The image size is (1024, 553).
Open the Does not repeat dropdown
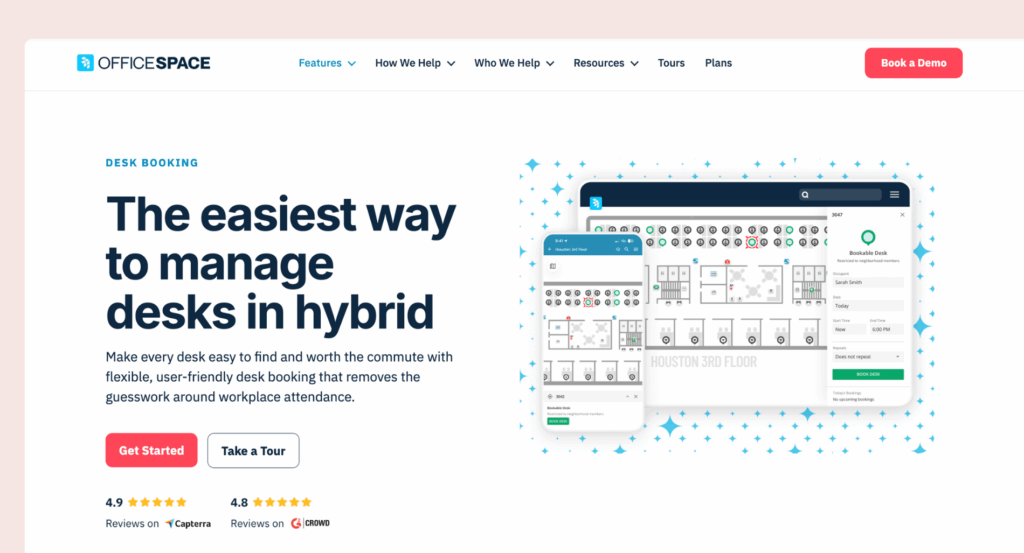point(867,356)
